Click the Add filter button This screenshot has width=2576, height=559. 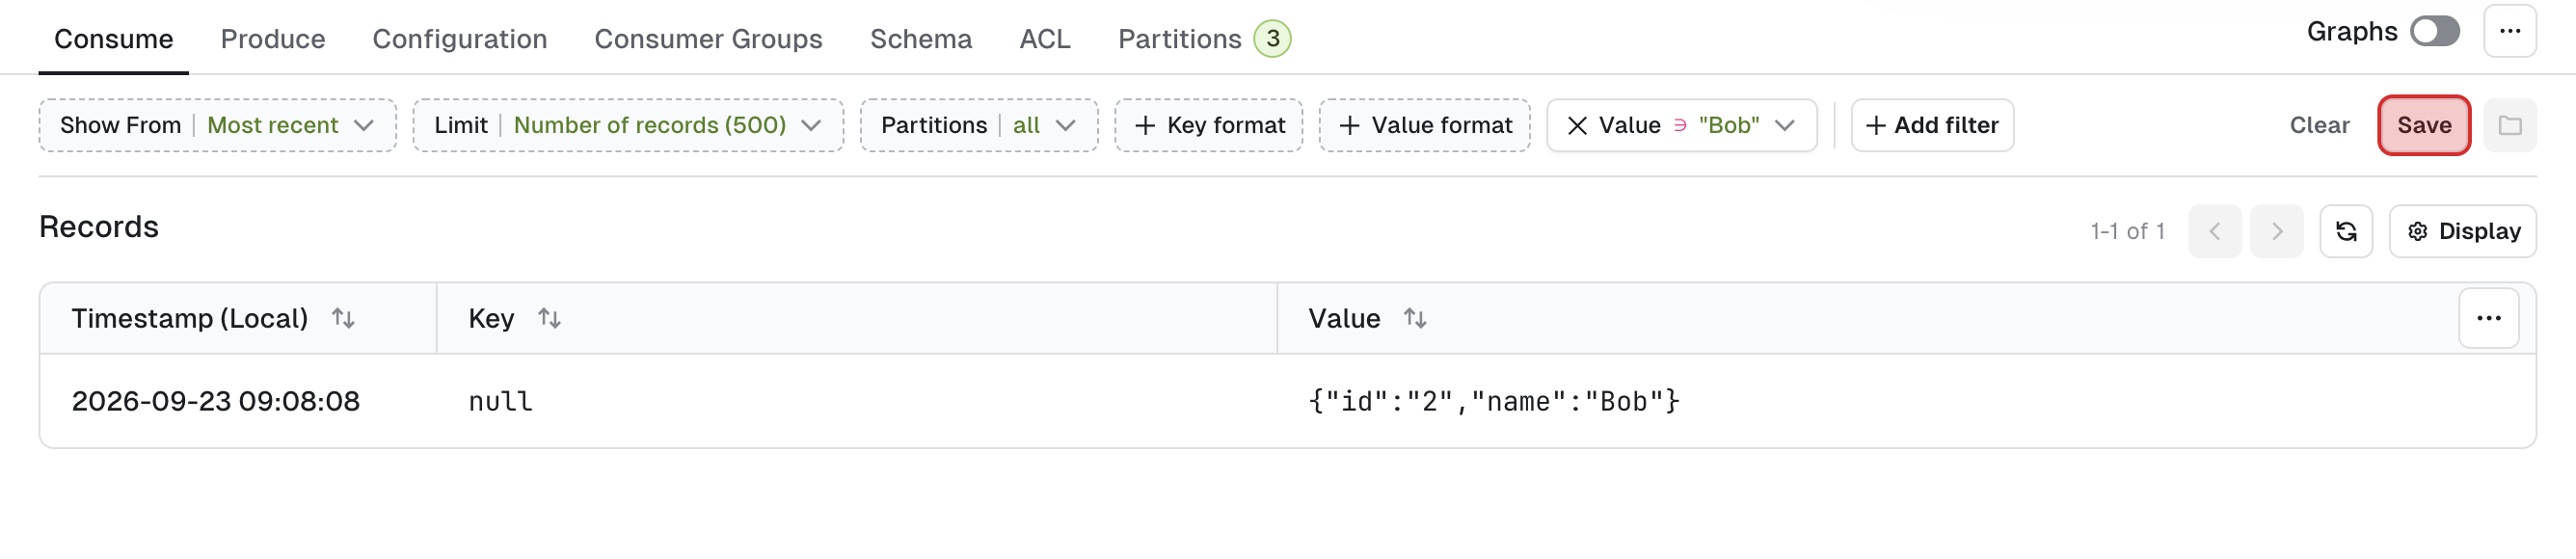[x=1932, y=125]
